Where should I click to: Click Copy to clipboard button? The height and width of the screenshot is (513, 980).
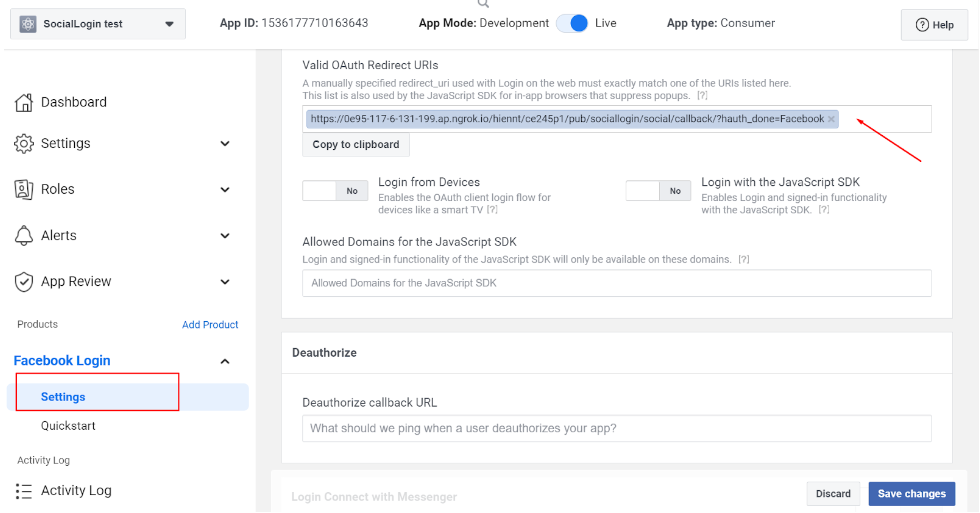pyautogui.click(x=356, y=145)
